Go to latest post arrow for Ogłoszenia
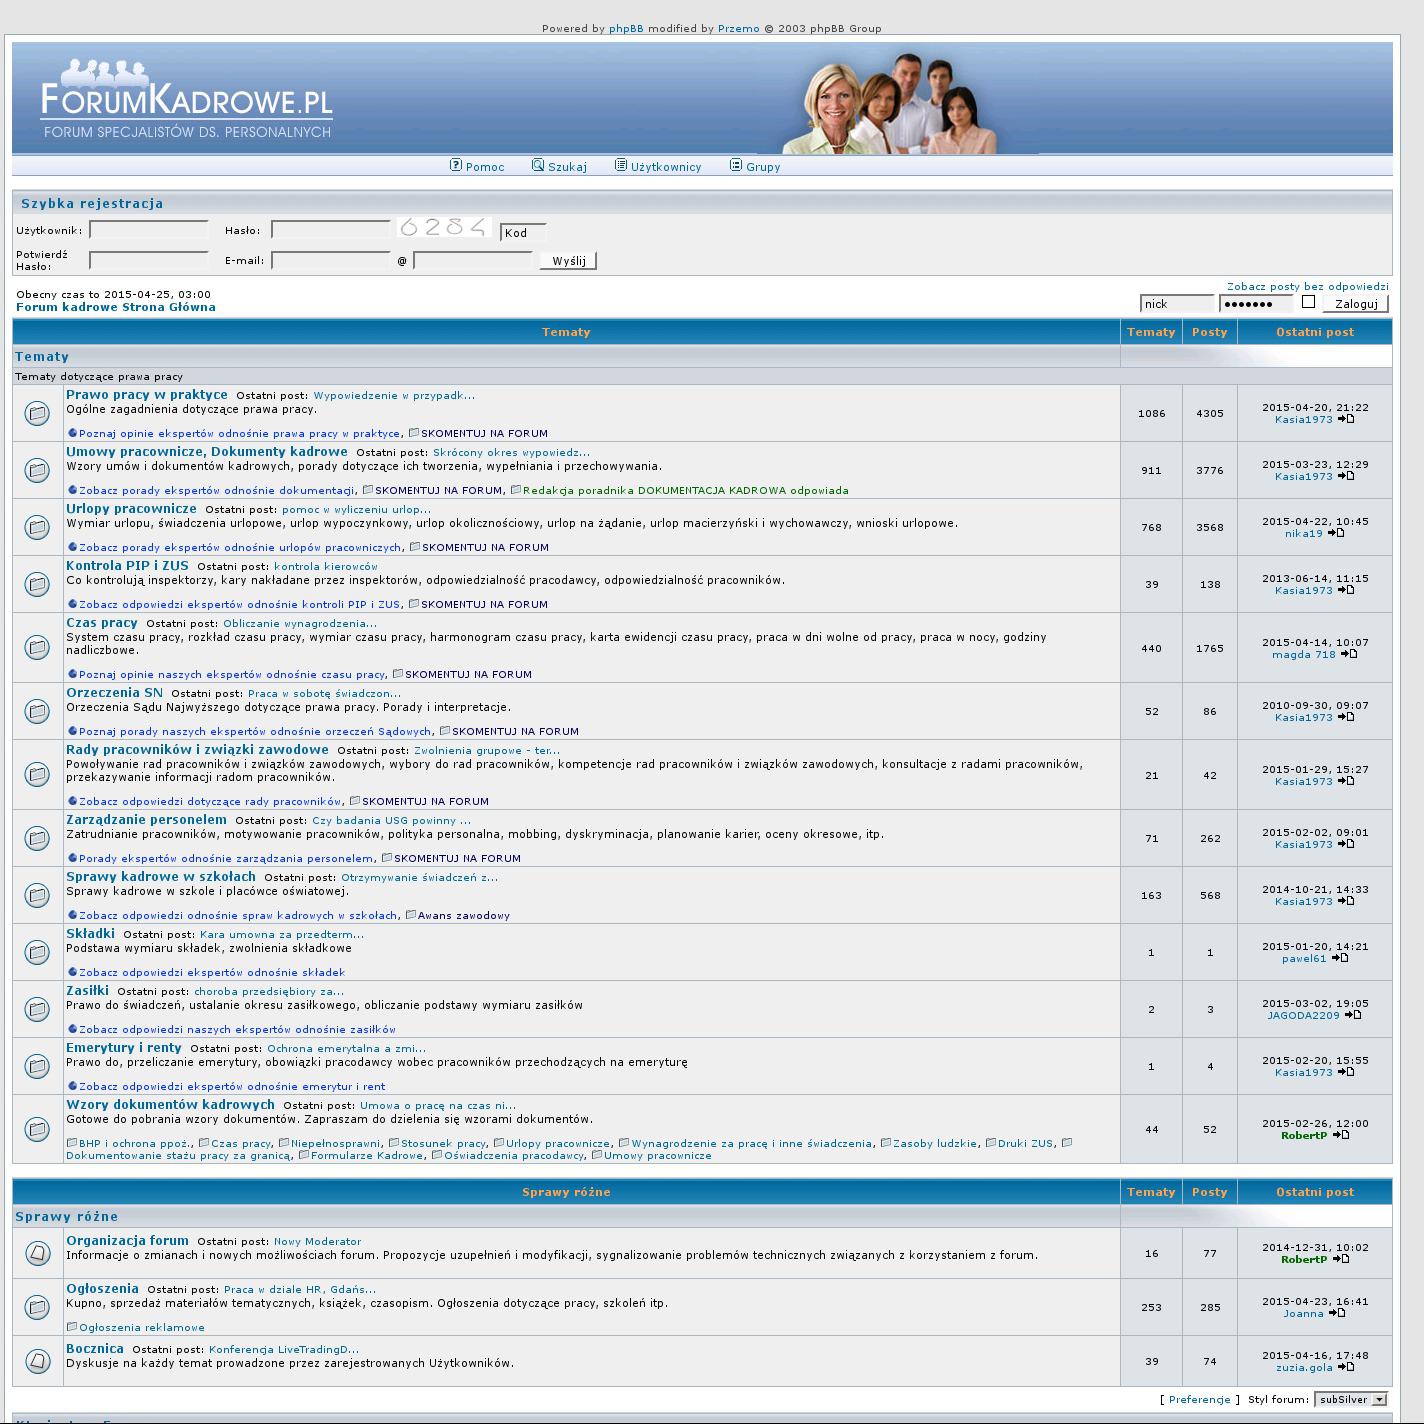This screenshot has width=1424, height=1424. coord(1337,1313)
